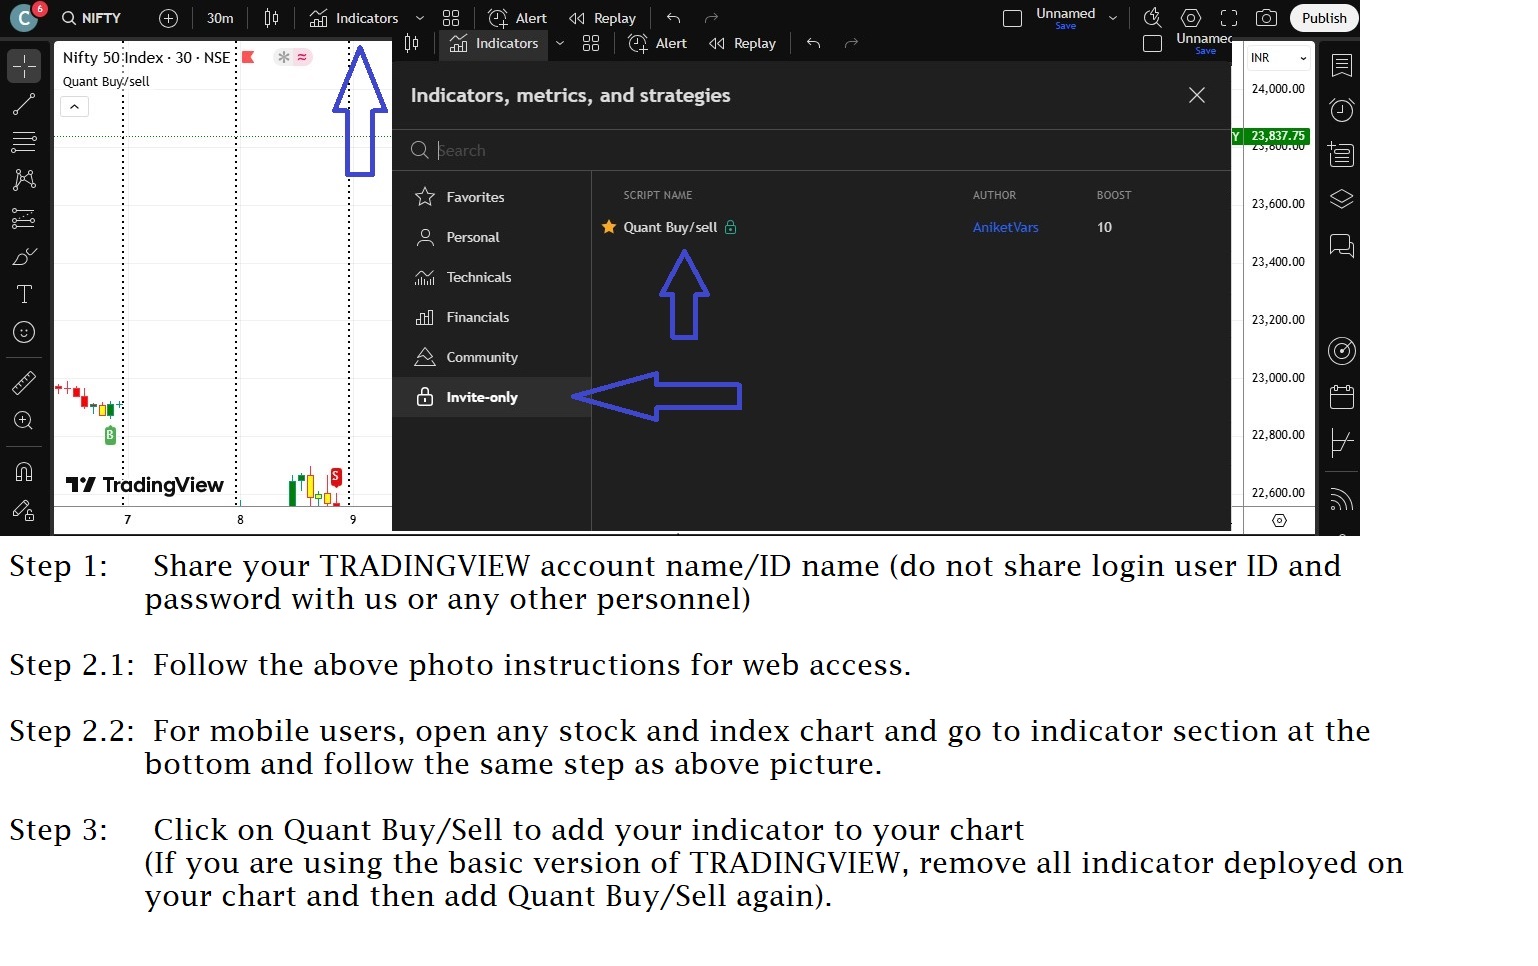The image size is (1538, 966).
Task: Click the red flag icon beside NSE
Action: [248, 57]
